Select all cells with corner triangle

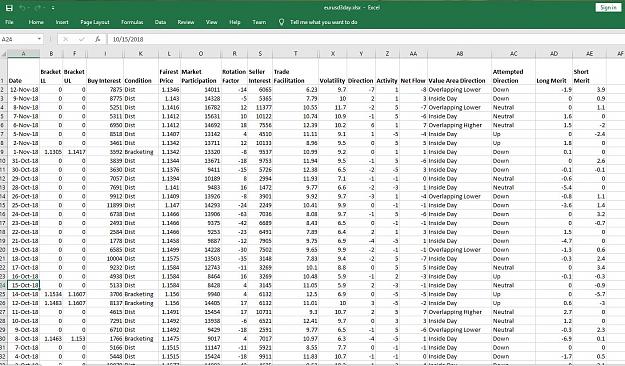[4, 53]
